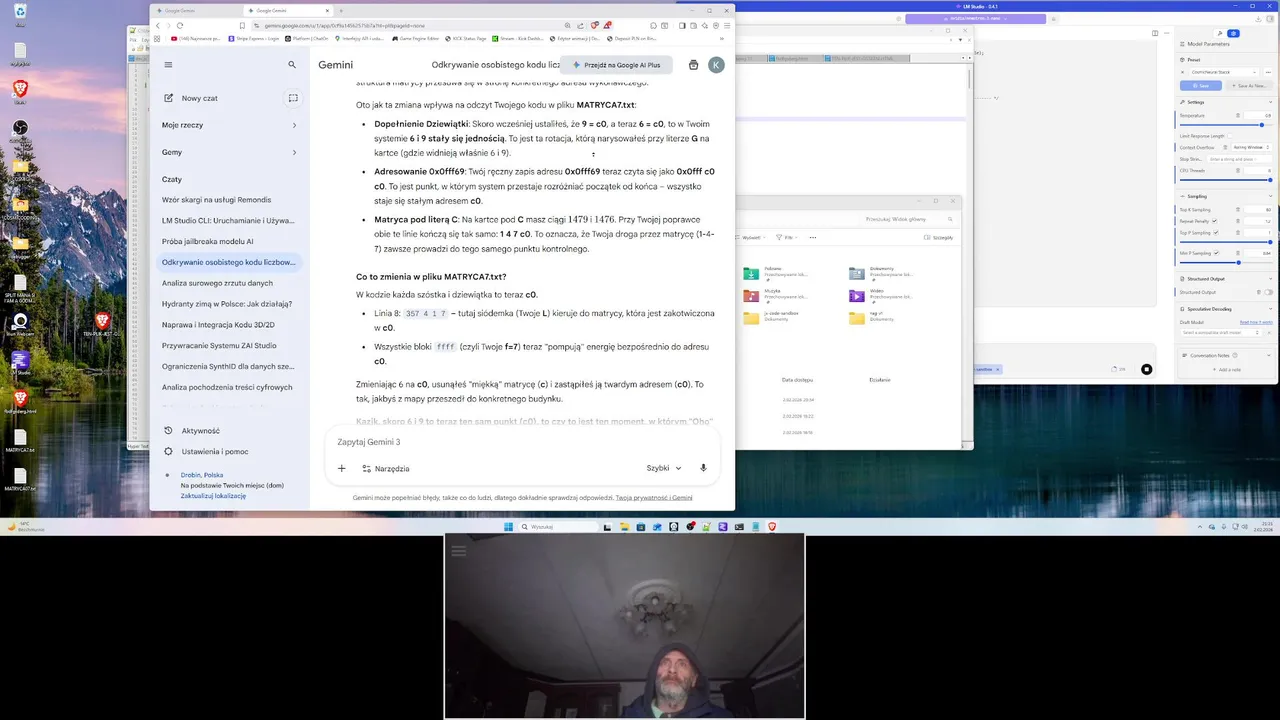
Task: Start a new chat with Nowy czat
Action: [199, 98]
